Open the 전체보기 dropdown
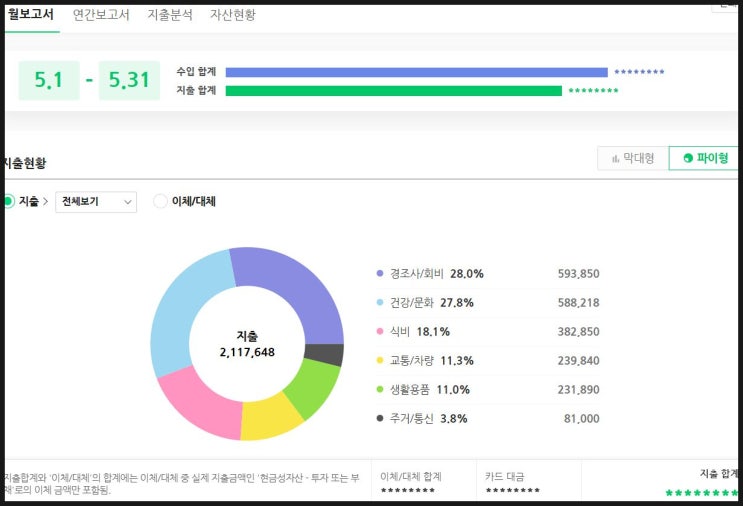Viewport: 743px width, 506px height. 96,202
